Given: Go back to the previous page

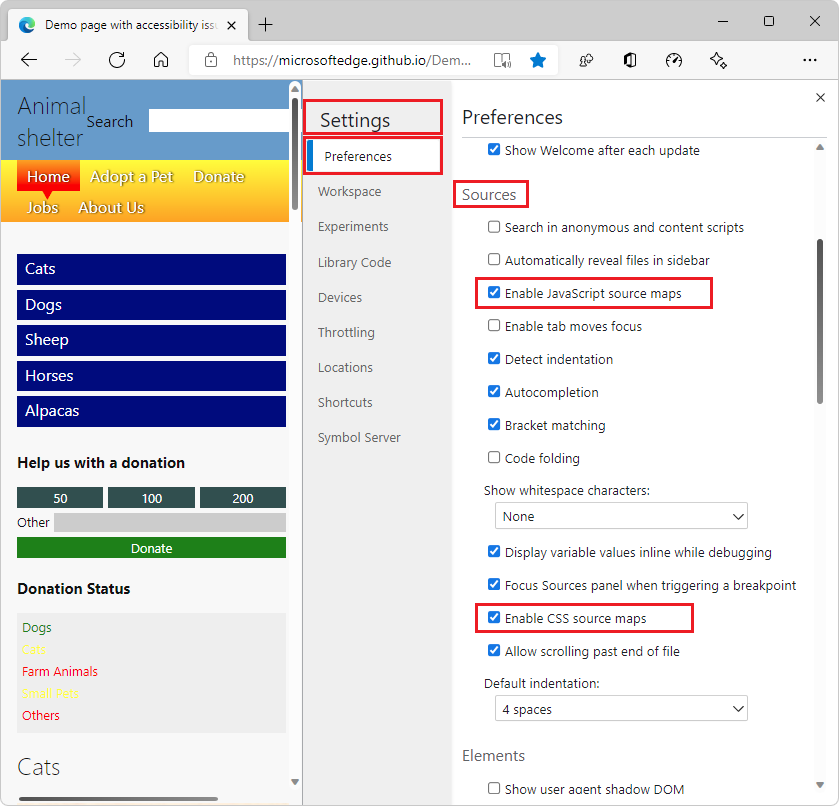Looking at the screenshot, I should pos(28,60).
